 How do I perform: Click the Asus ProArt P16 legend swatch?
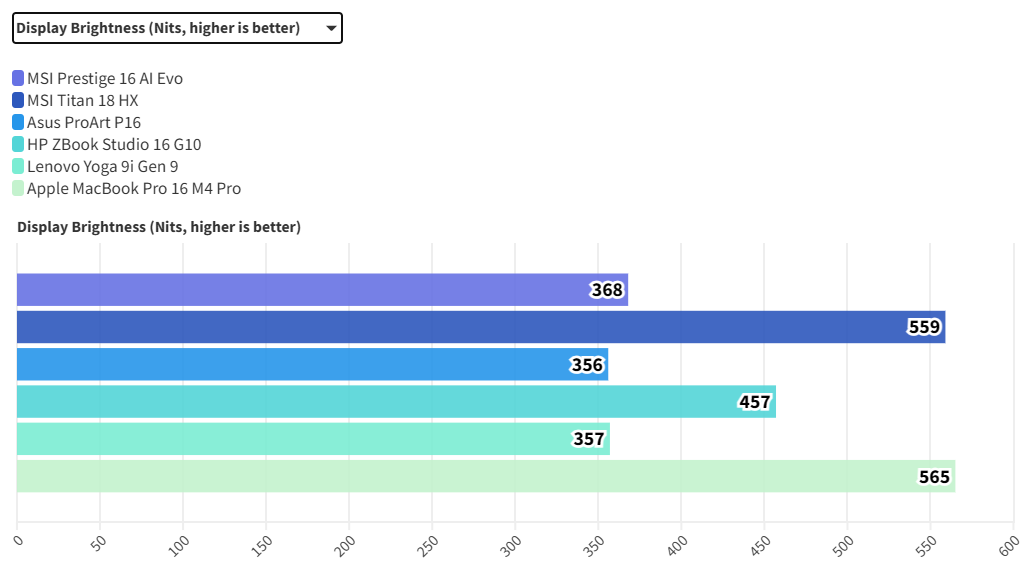18,122
